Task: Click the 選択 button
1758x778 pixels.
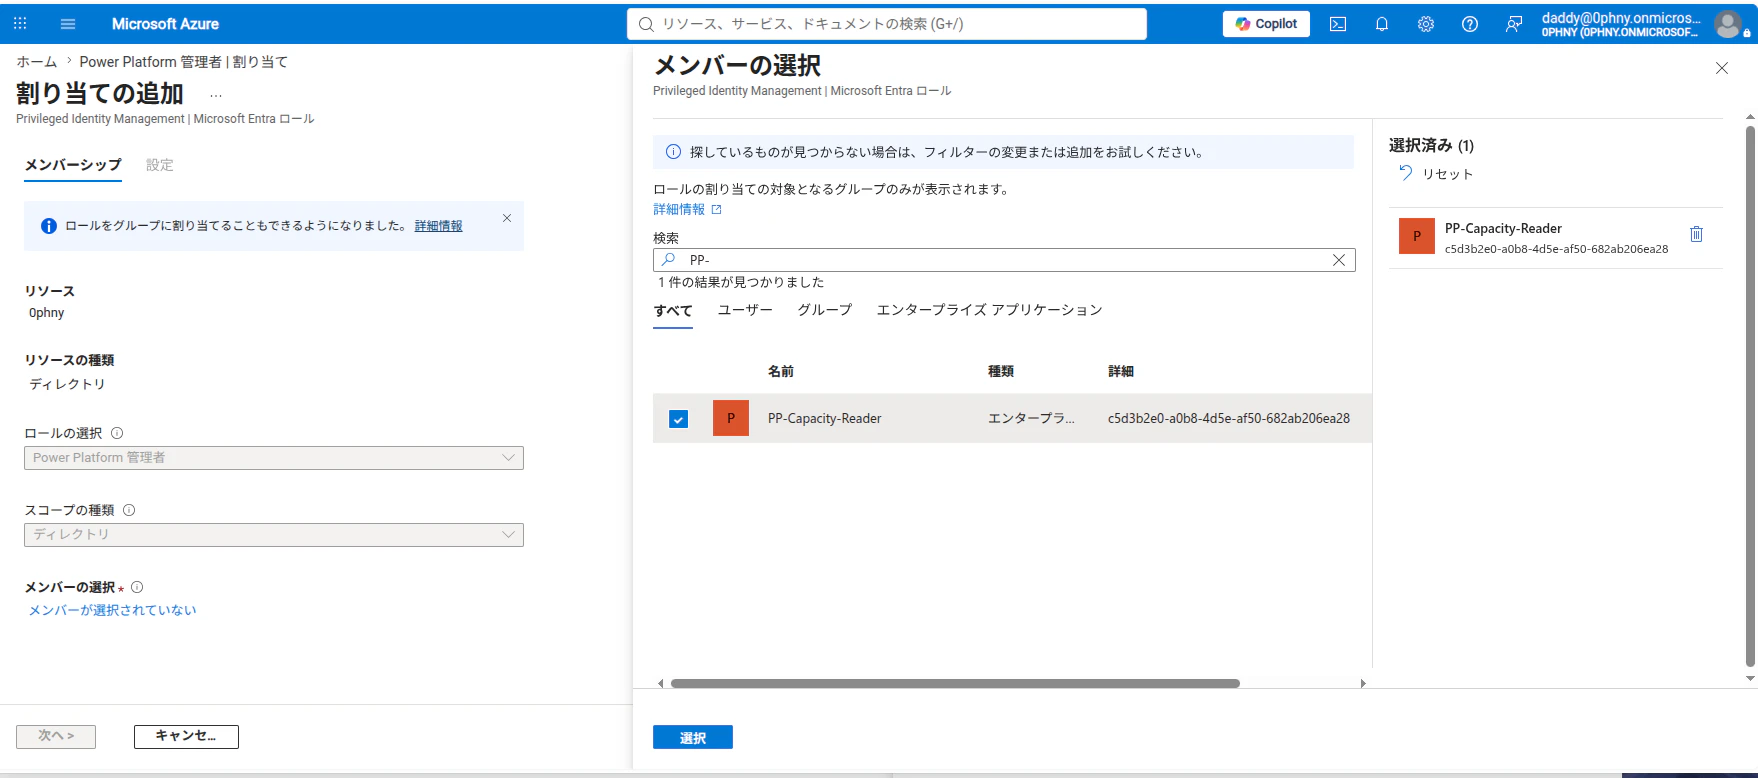Action: pyautogui.click(x=693, y=737)
